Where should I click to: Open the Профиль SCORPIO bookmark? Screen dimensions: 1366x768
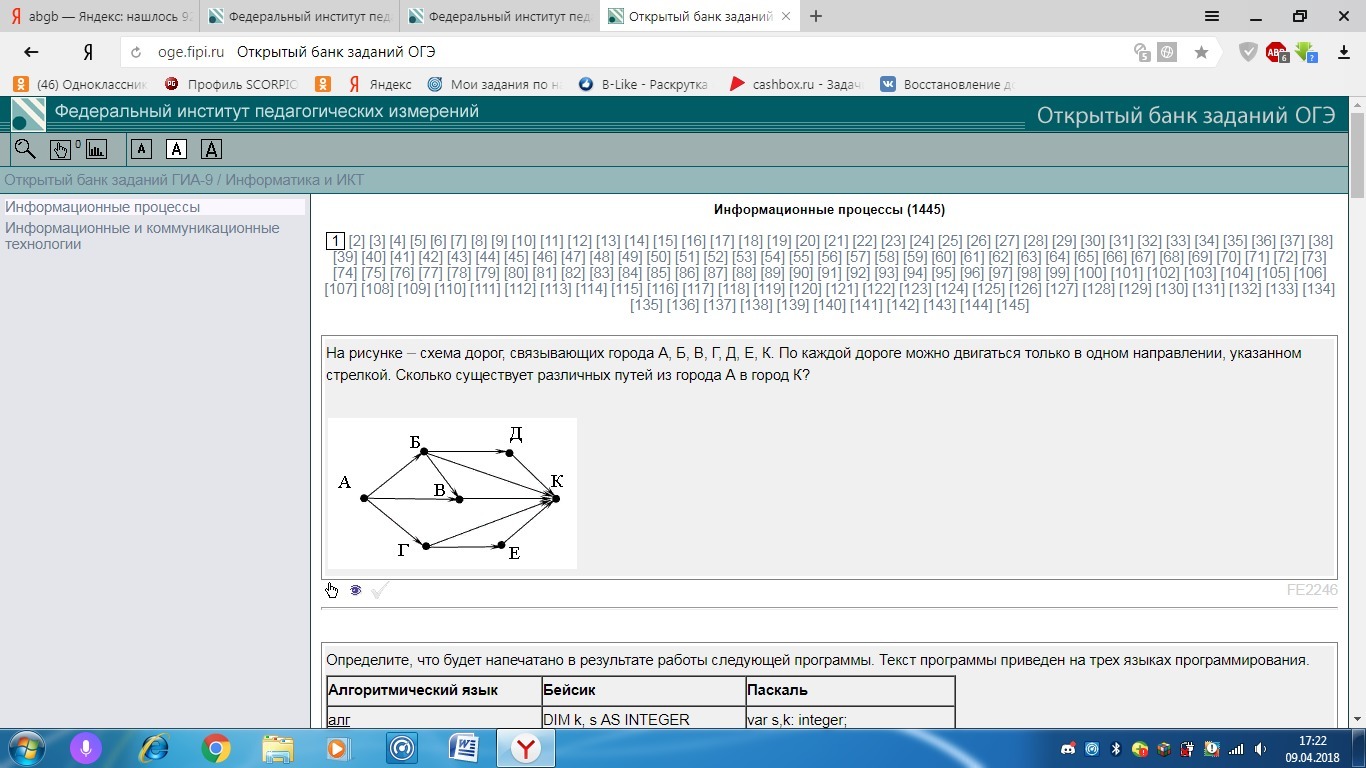pyautogui.click(x=231, y=84)
